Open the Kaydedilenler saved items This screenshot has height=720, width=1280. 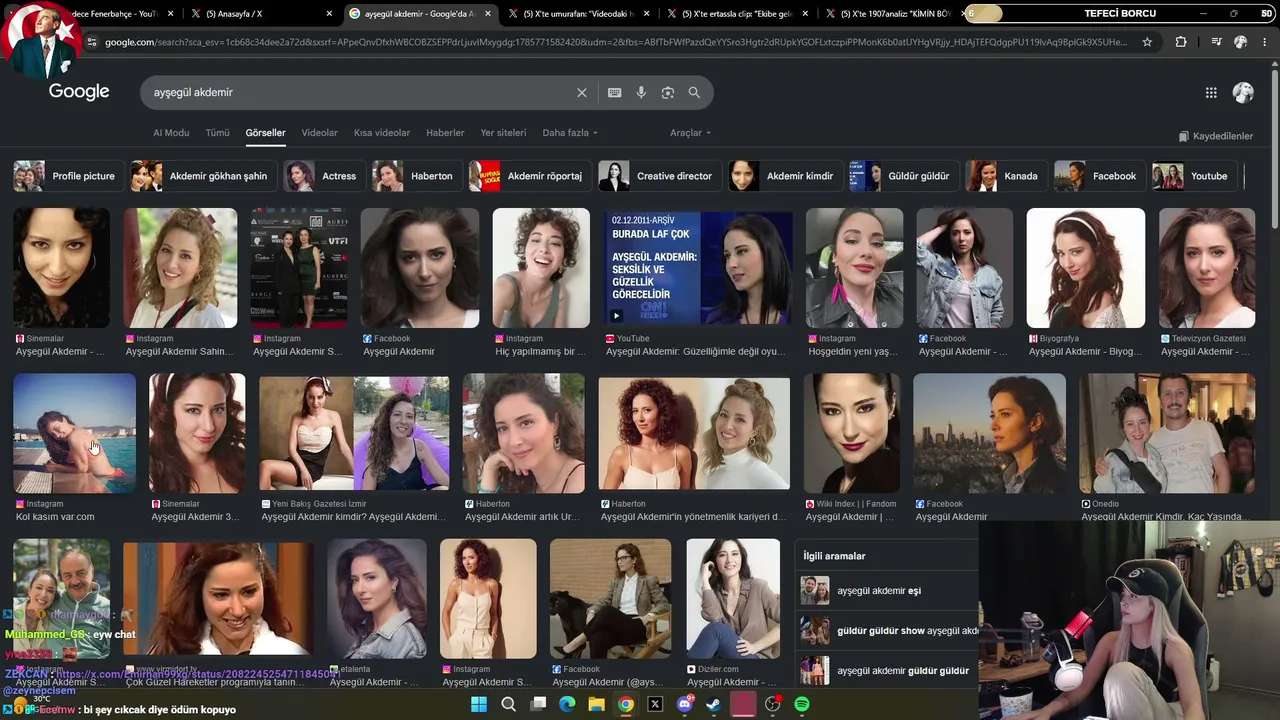coord(1215,136)
